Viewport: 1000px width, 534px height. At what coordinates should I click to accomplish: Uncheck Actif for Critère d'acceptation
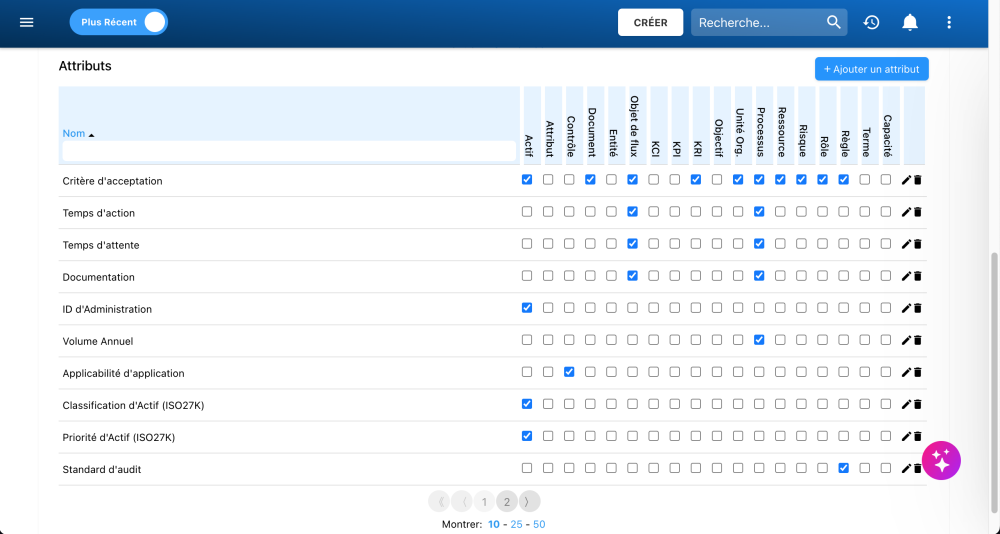click(527, 180)
